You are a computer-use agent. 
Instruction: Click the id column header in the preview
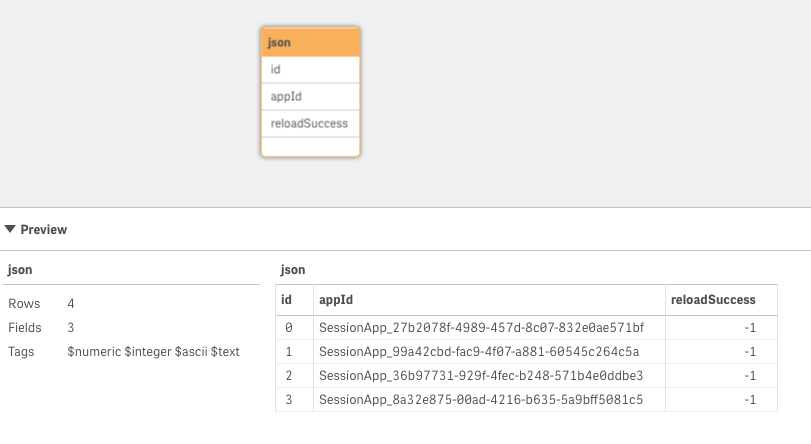[x=287, y=299]
